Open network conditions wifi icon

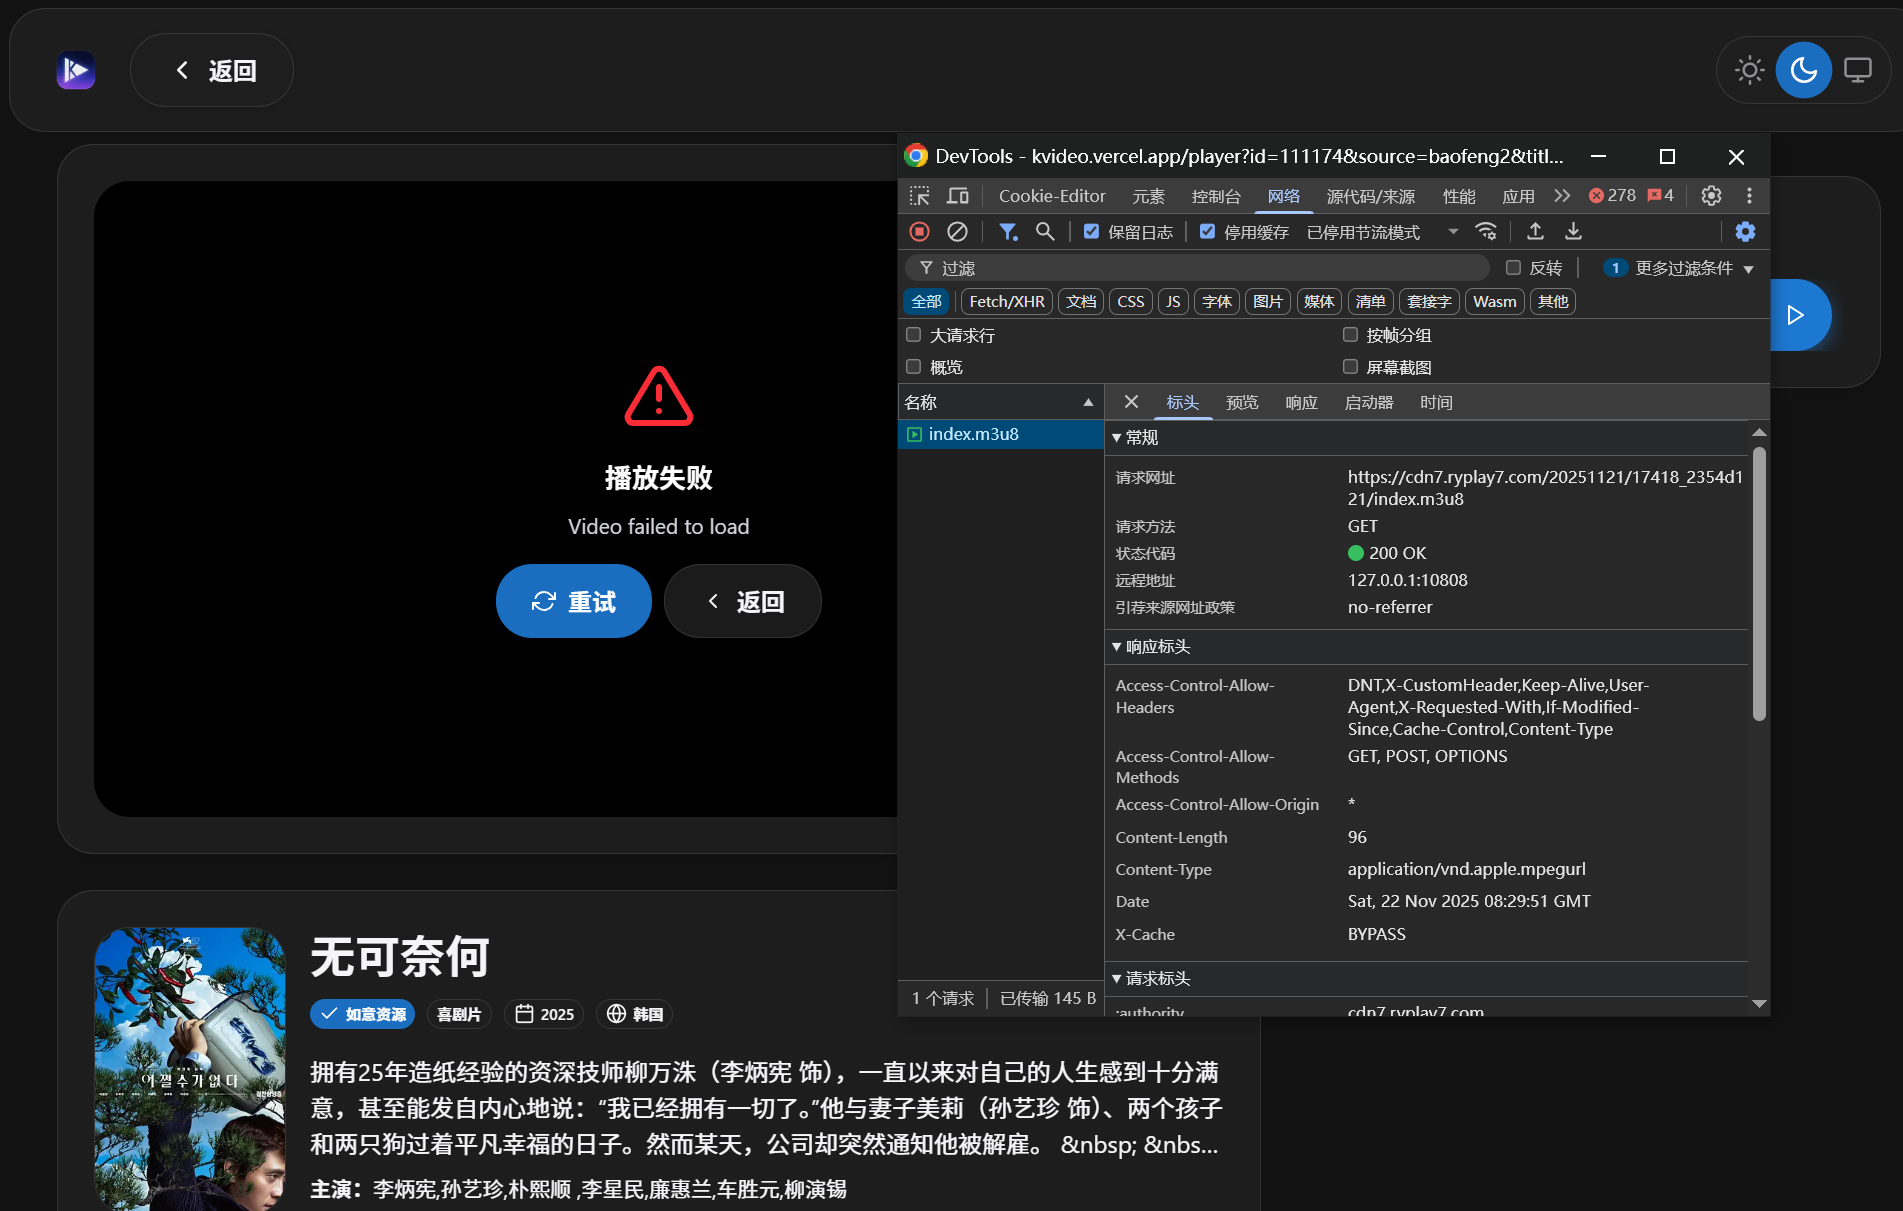click(1487, 232)
